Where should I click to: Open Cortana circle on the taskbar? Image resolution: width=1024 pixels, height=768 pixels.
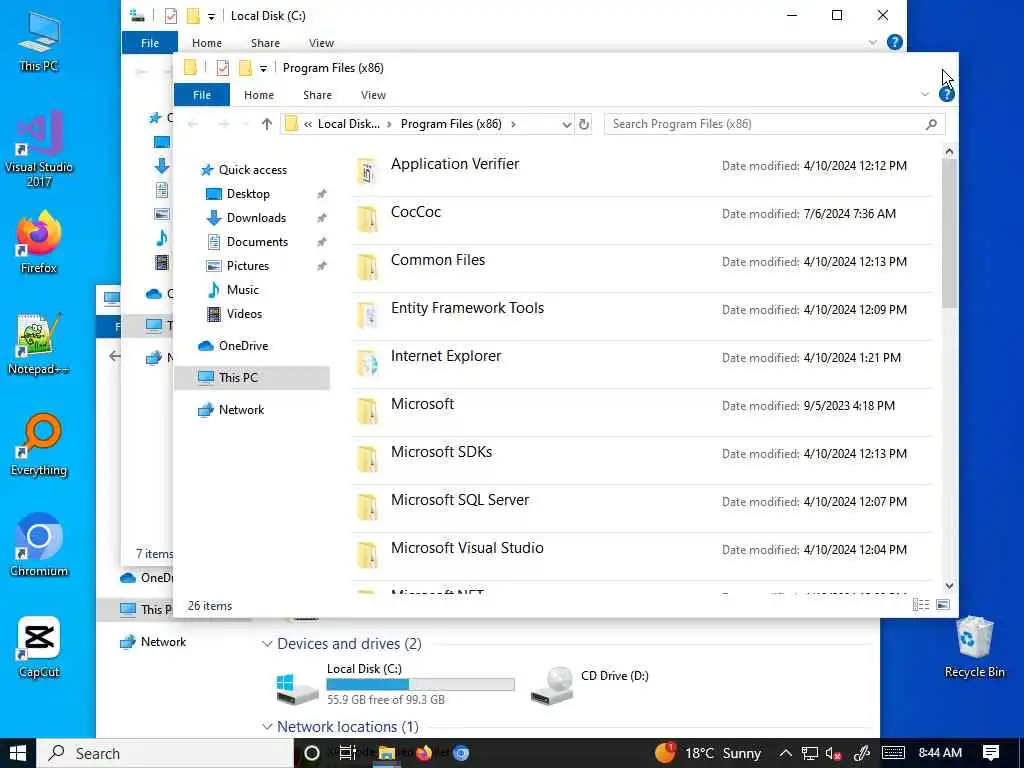click(312, 753)
